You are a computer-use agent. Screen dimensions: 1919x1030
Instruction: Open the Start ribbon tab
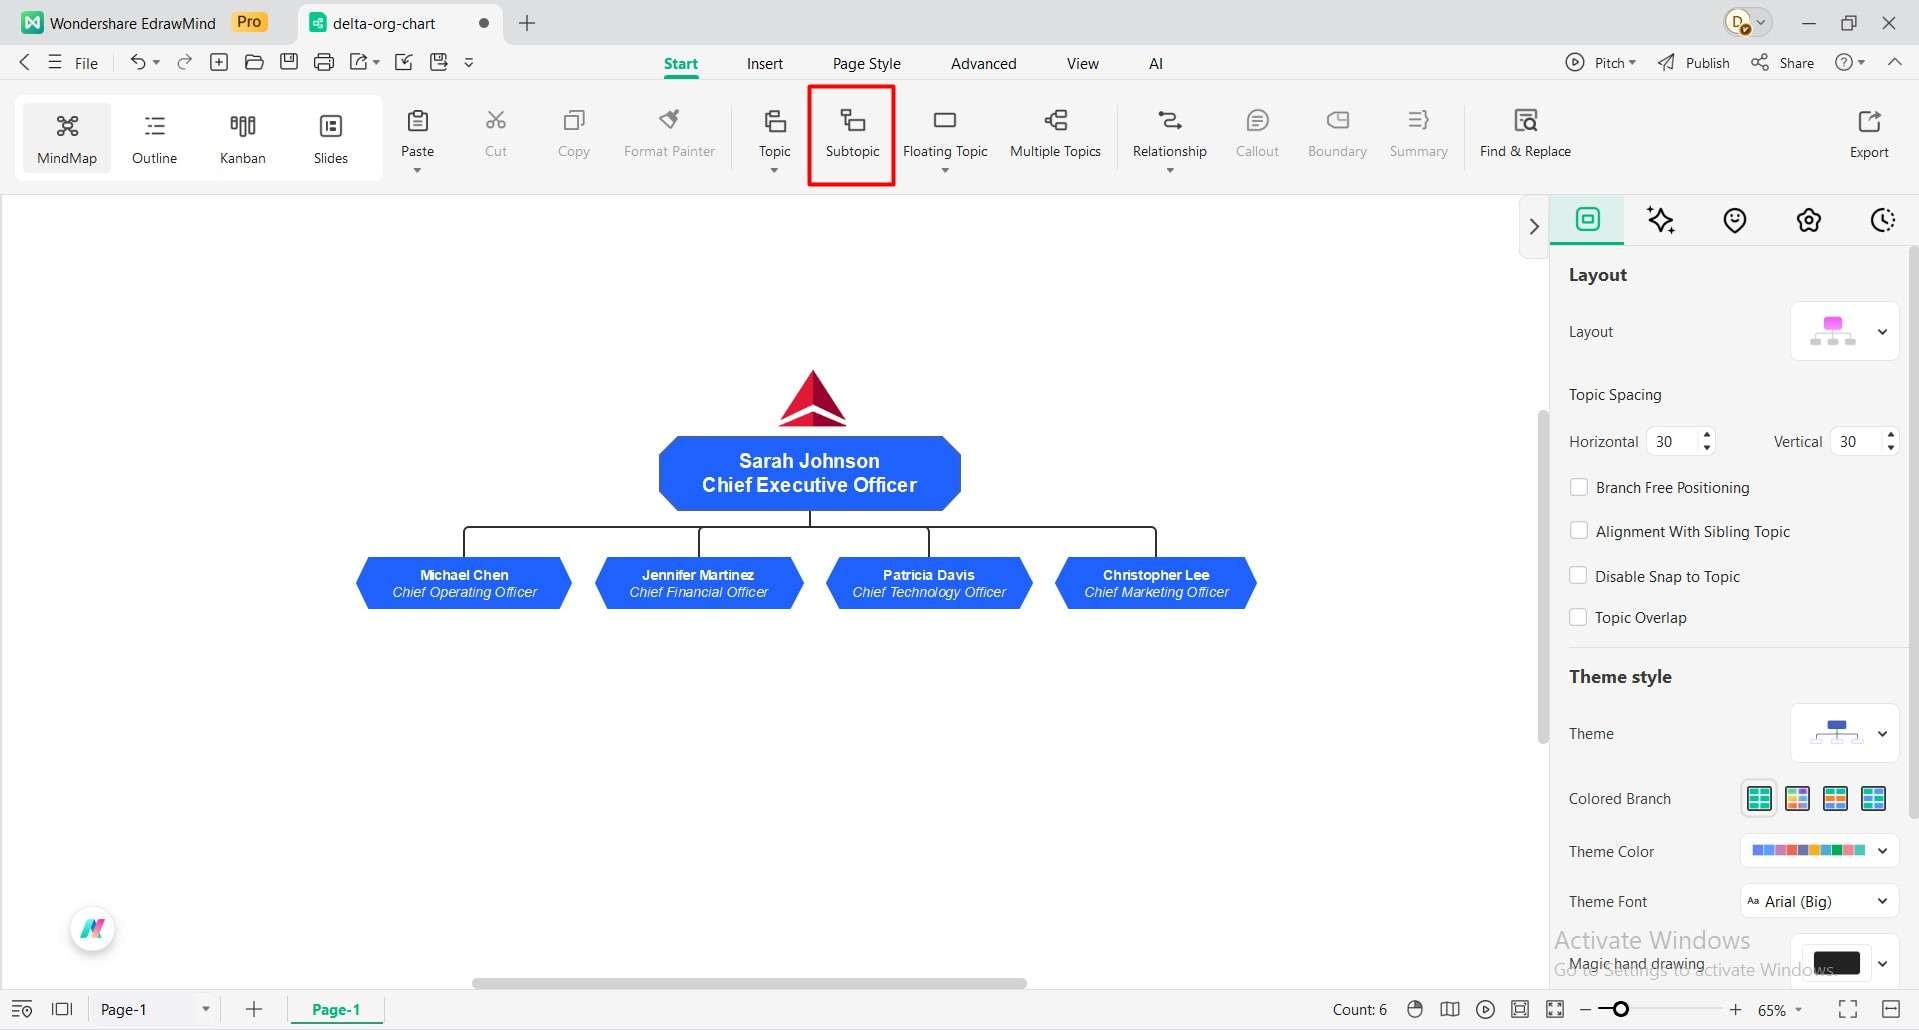click(681, 63)
